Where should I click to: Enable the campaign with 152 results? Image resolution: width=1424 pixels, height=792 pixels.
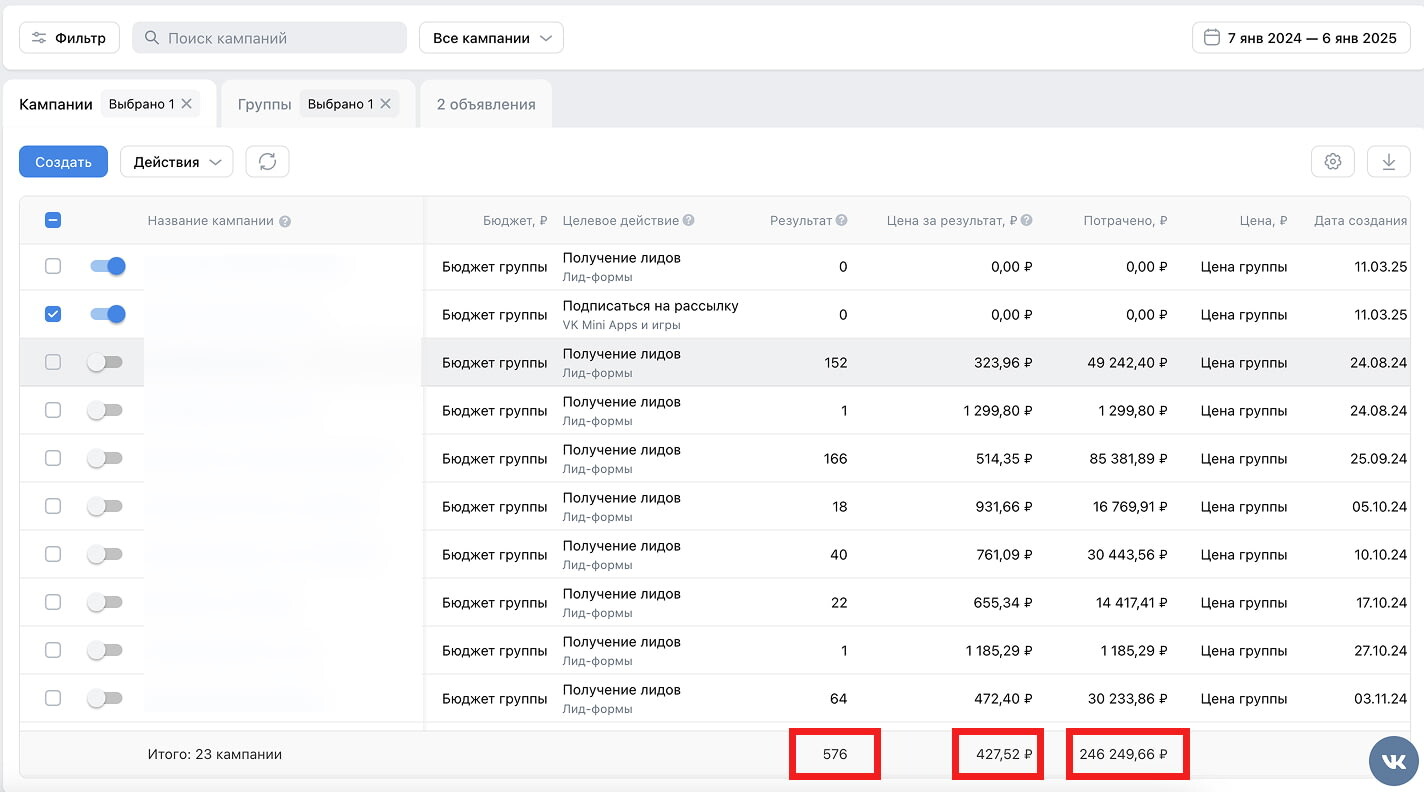tap(105, 362)
